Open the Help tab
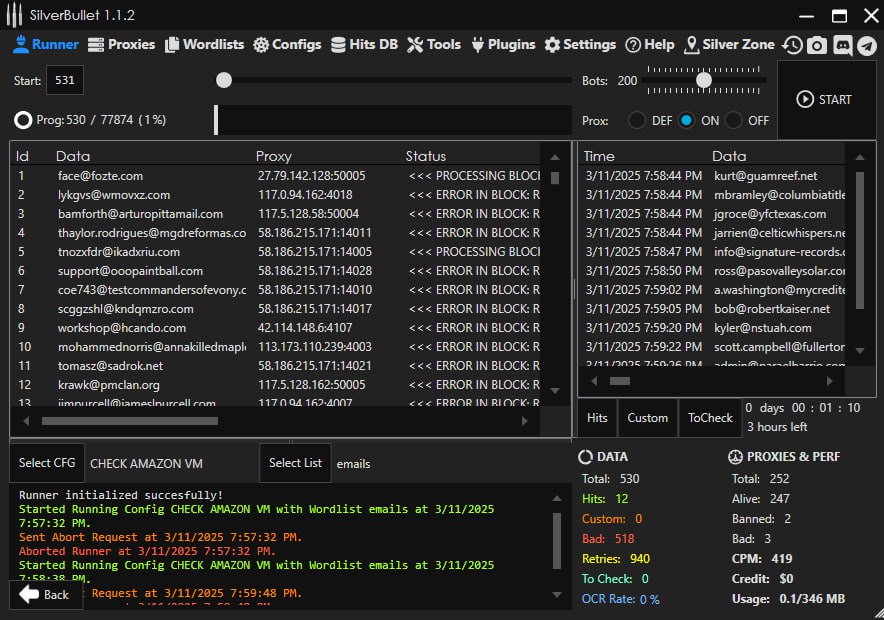Image resolution: width=884 pixels, height=620 pixels. pyautogui.click(x=649, y=45)
